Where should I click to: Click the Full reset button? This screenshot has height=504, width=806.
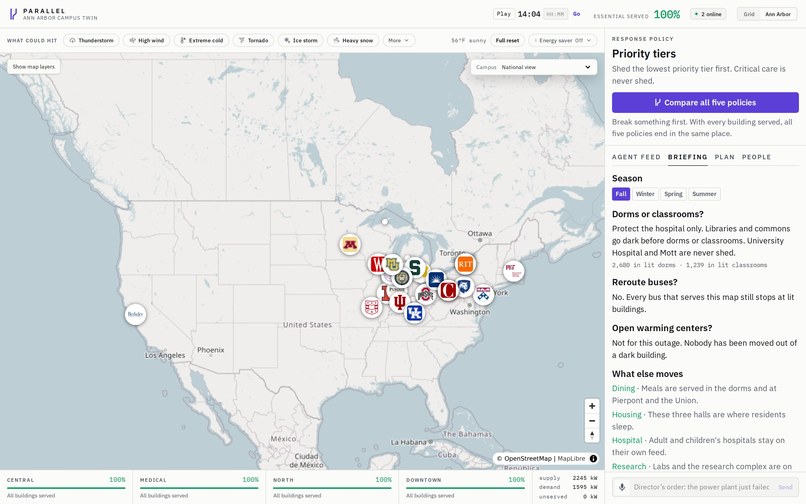(x=507, y=40)
